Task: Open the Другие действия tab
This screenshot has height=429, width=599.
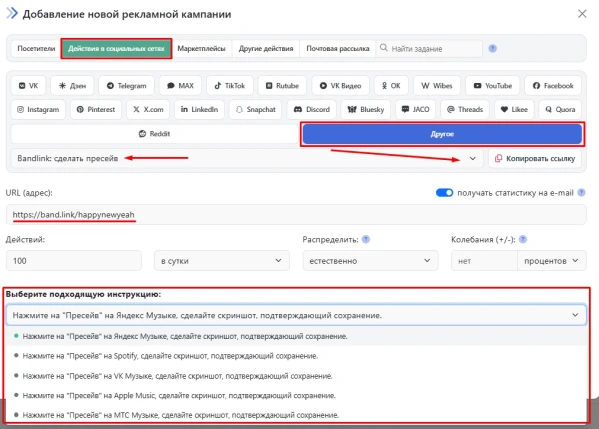Action: pos(266,49)
